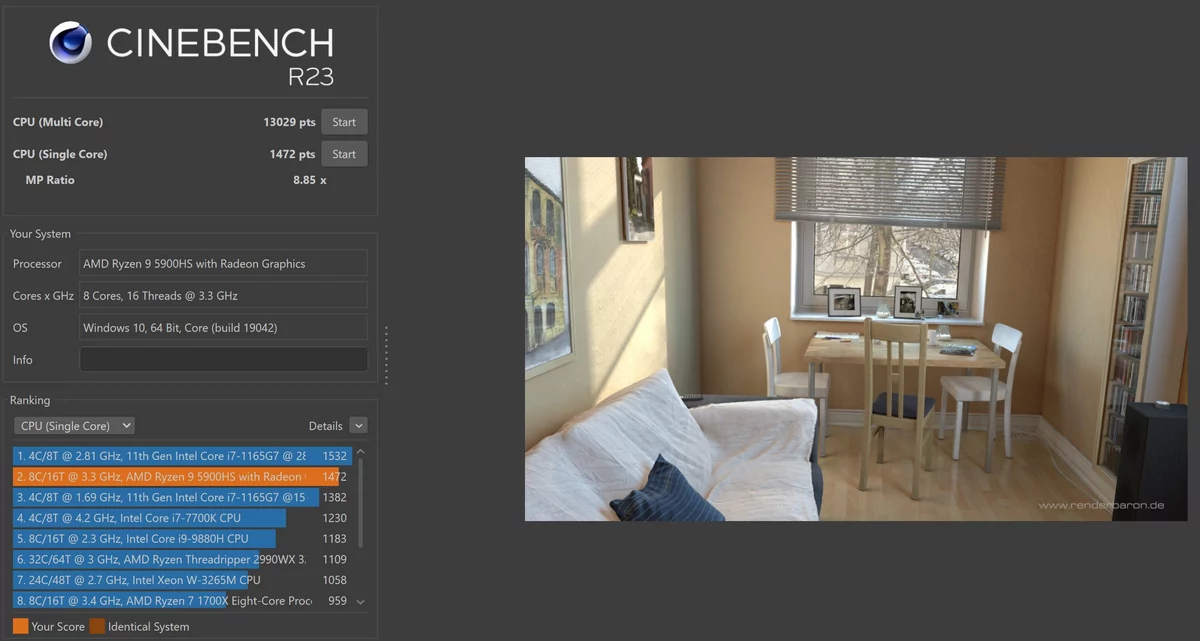The image size is (1200, 641).
Task: Click the Your System section heading
Action: (40, 234)
